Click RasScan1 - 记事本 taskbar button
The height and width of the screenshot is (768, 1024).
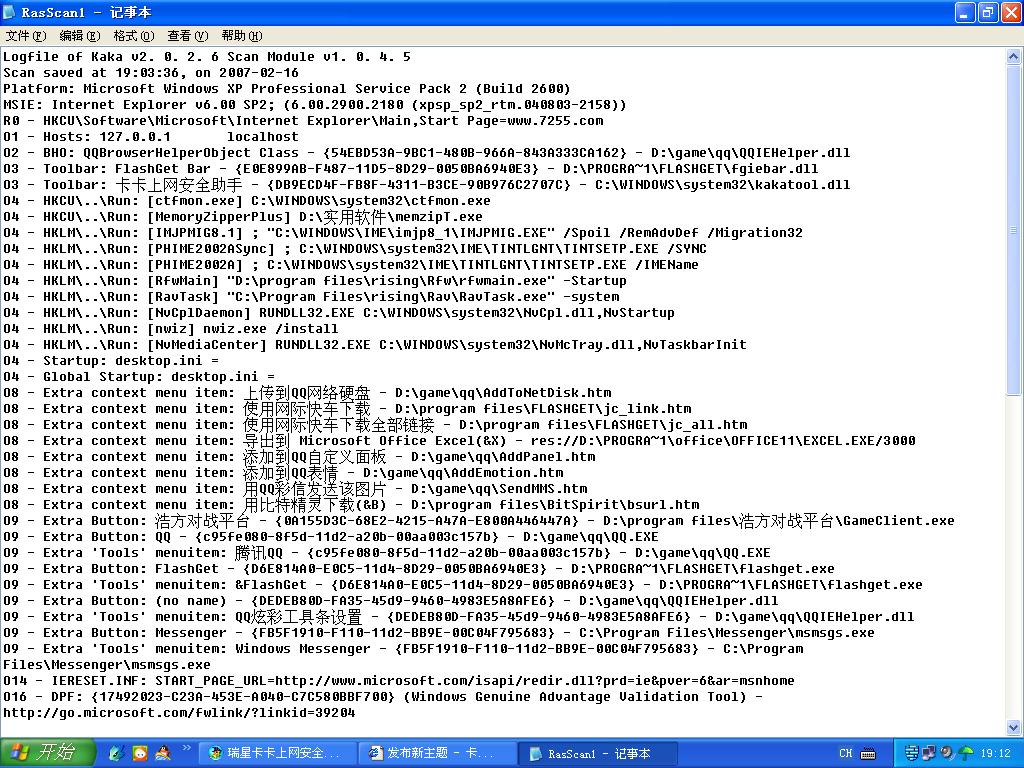coord(598,753)
